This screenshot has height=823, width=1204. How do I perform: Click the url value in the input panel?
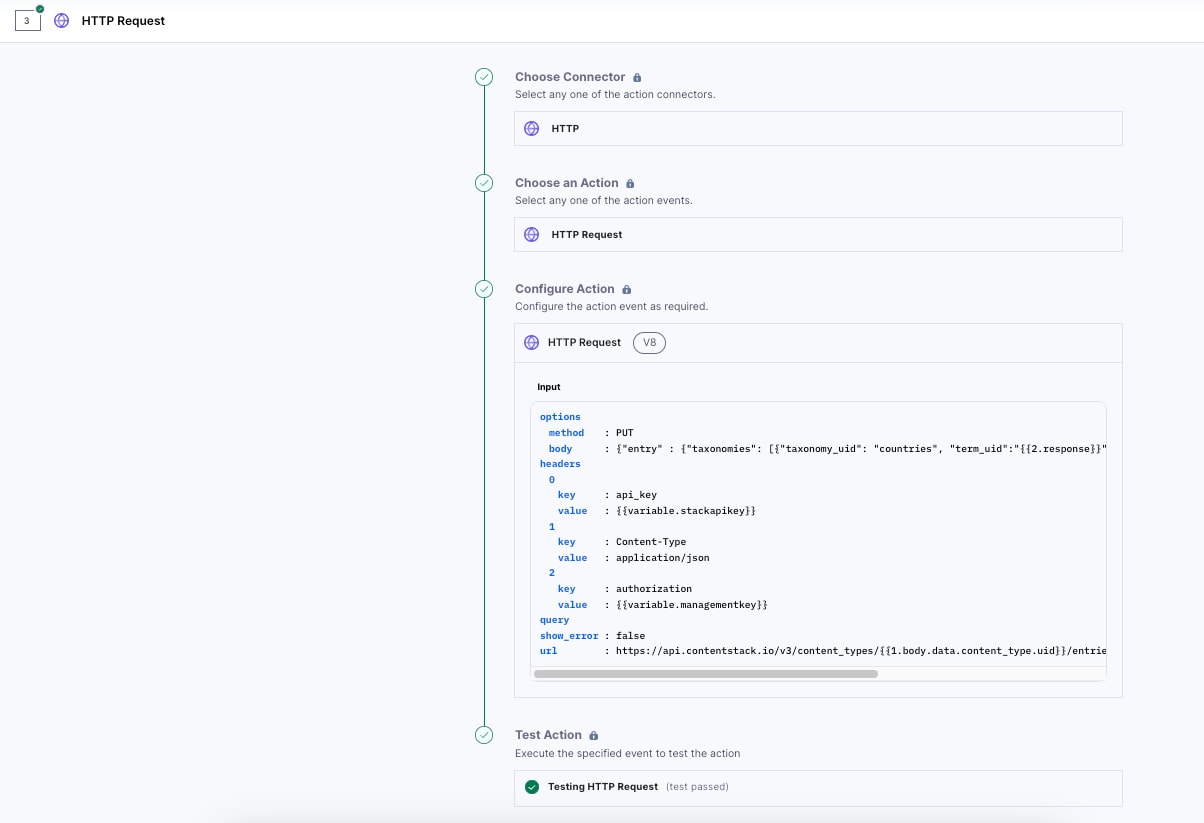pos(860,651)
